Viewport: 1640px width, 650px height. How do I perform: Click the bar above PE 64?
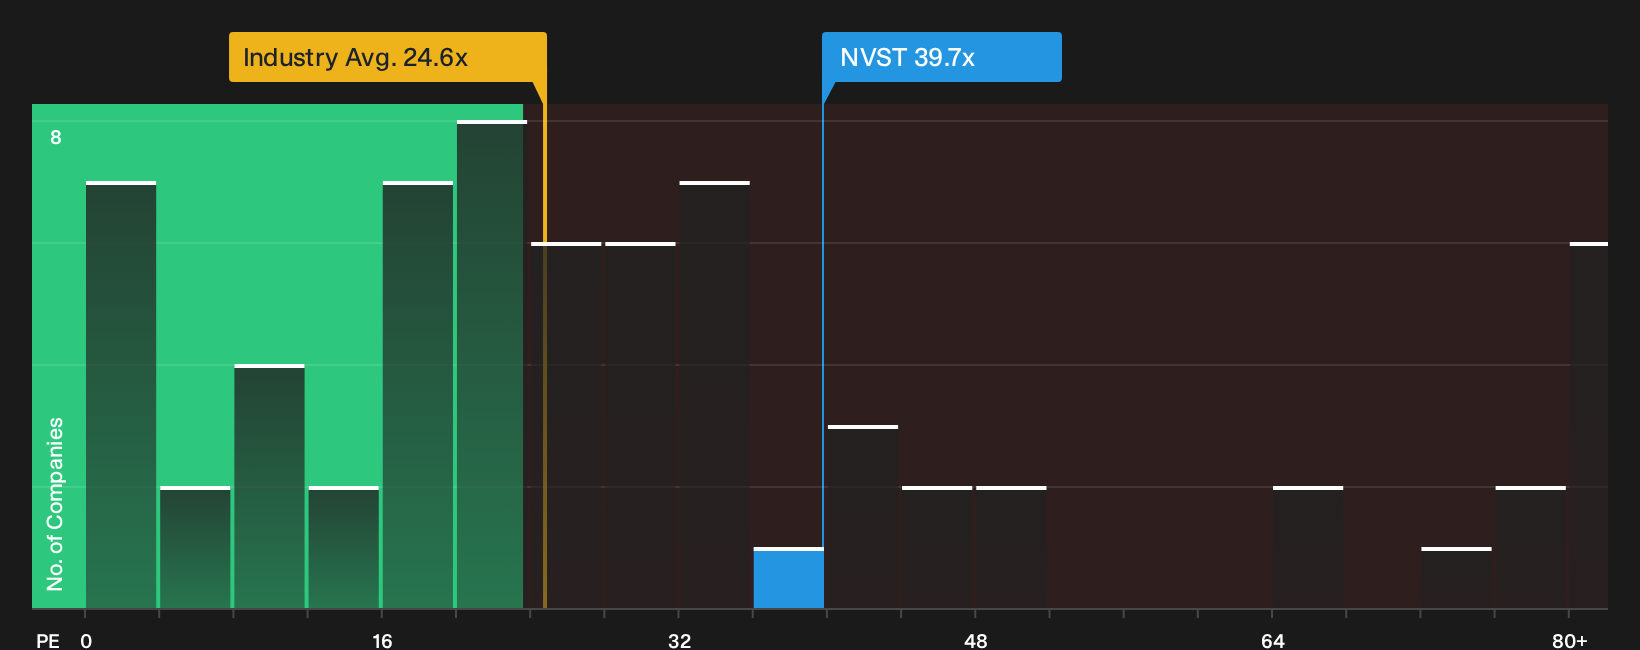click(x=1307, y=547)
